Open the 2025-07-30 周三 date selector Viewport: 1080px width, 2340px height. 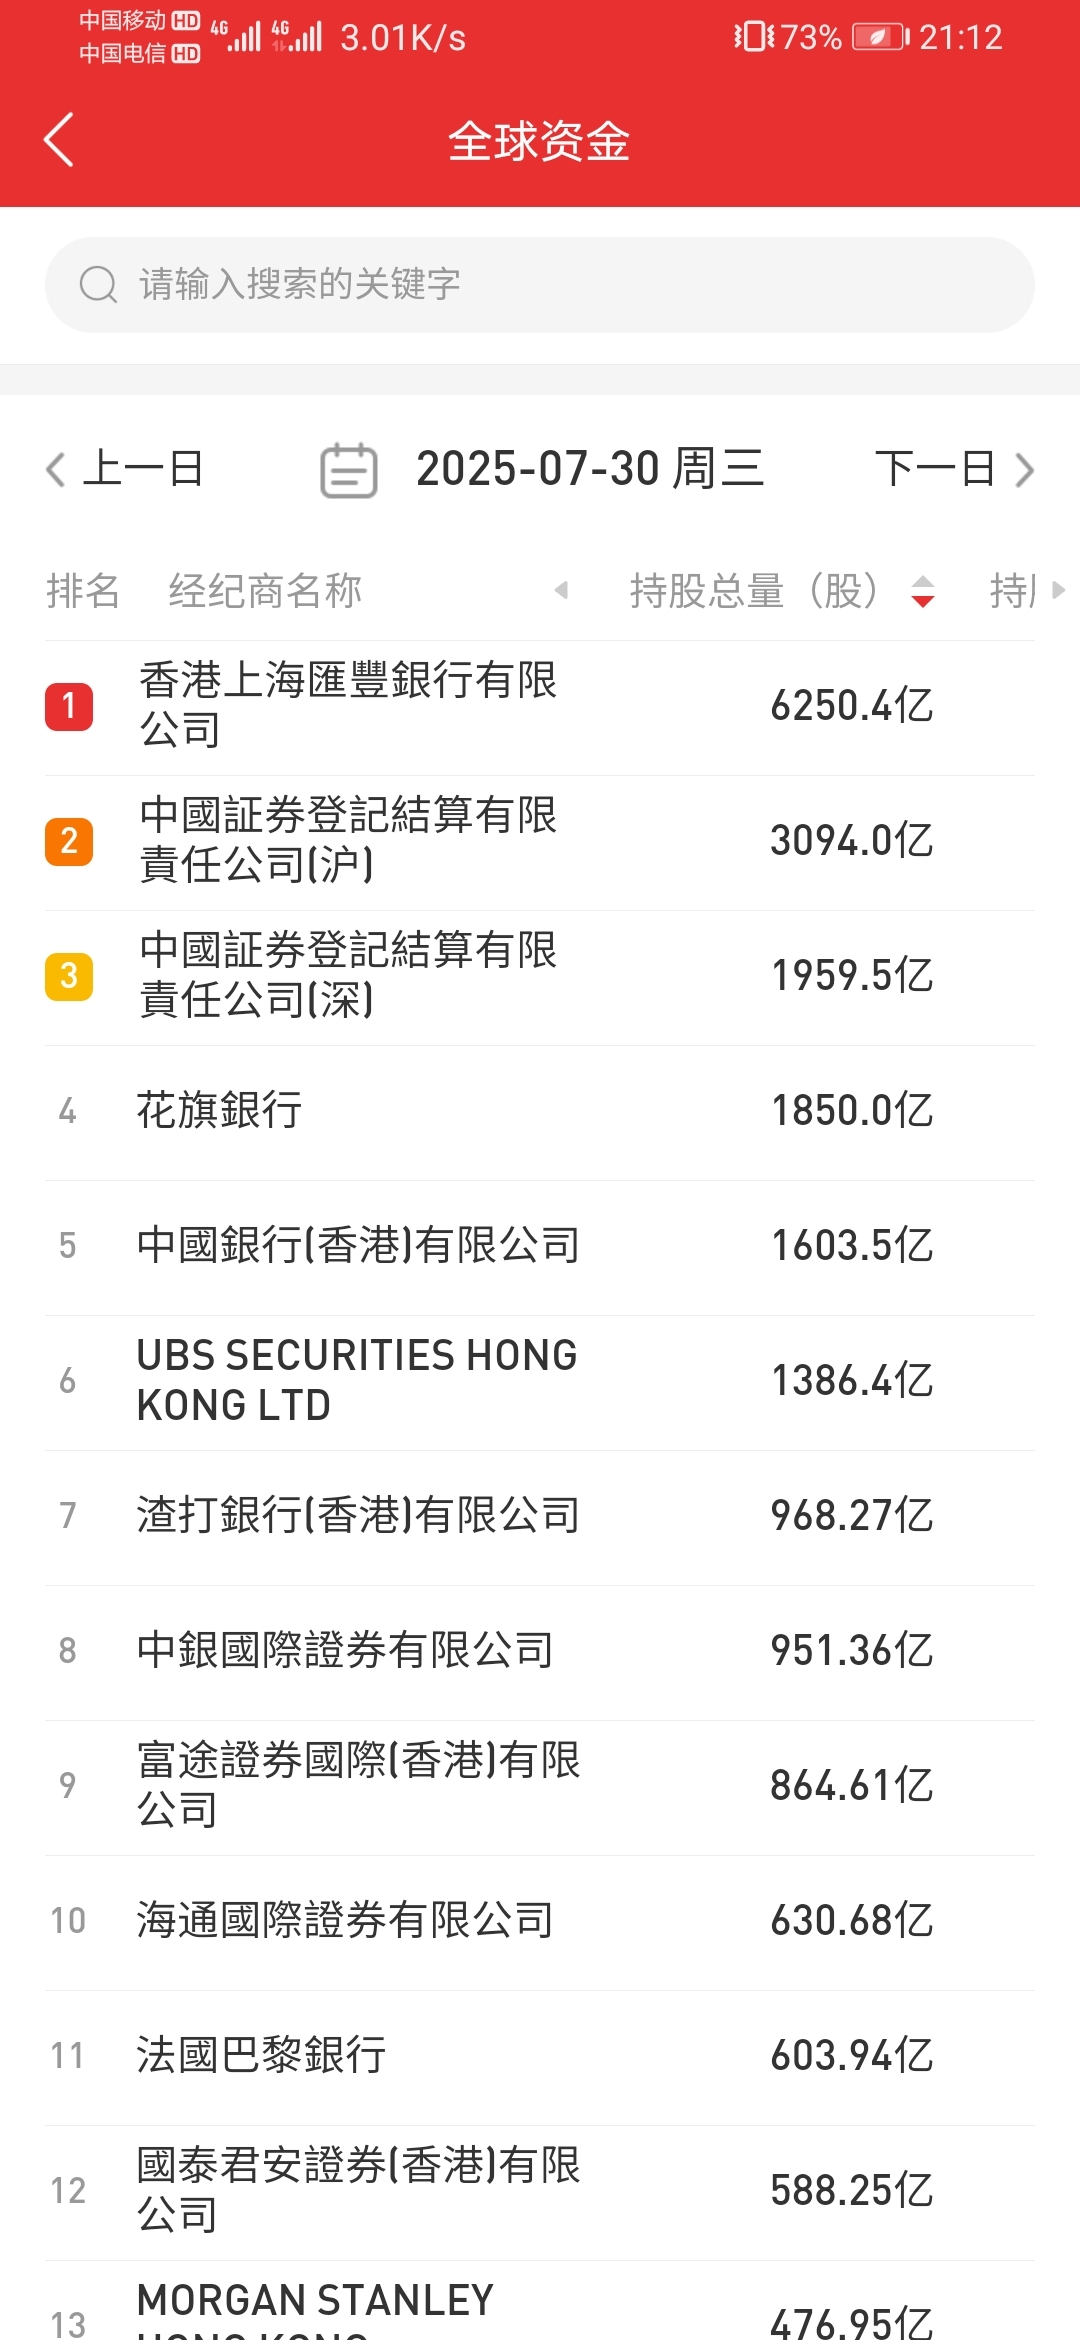590,469
